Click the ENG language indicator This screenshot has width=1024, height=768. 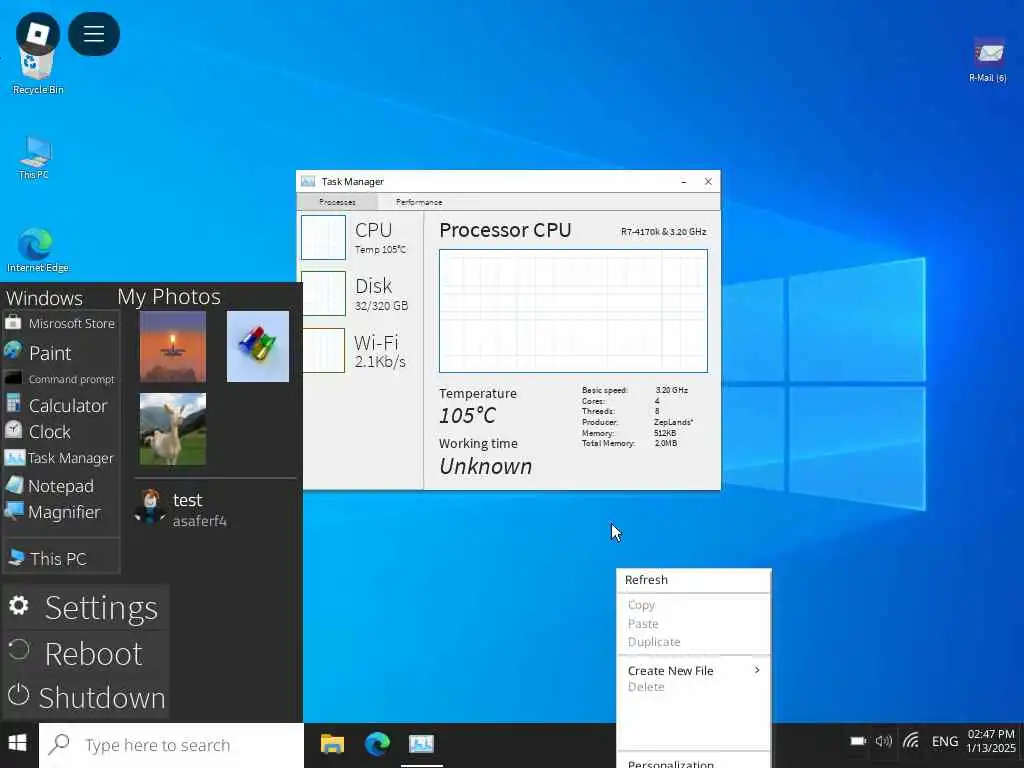[x=944, y=742]
